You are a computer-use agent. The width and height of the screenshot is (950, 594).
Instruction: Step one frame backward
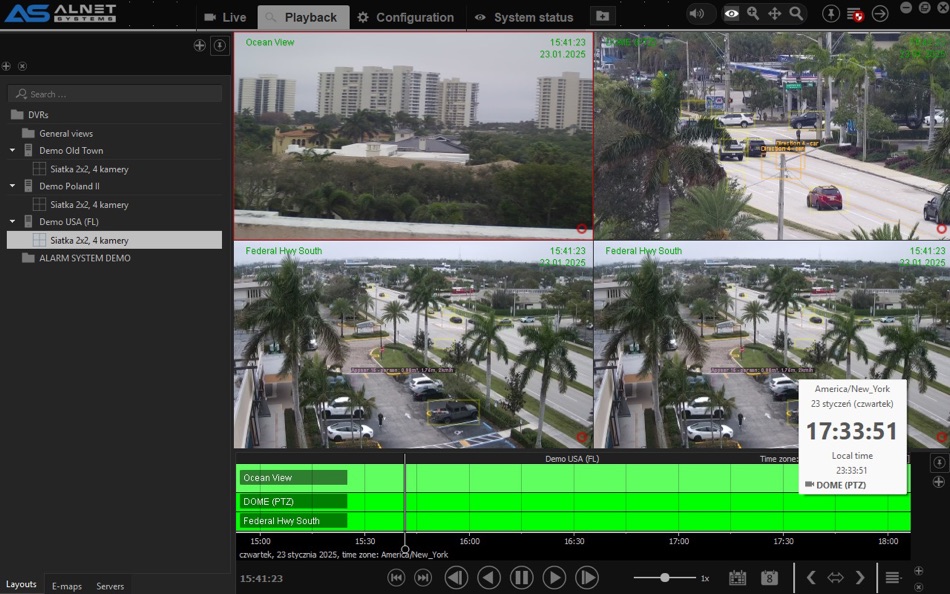point(456,578)
